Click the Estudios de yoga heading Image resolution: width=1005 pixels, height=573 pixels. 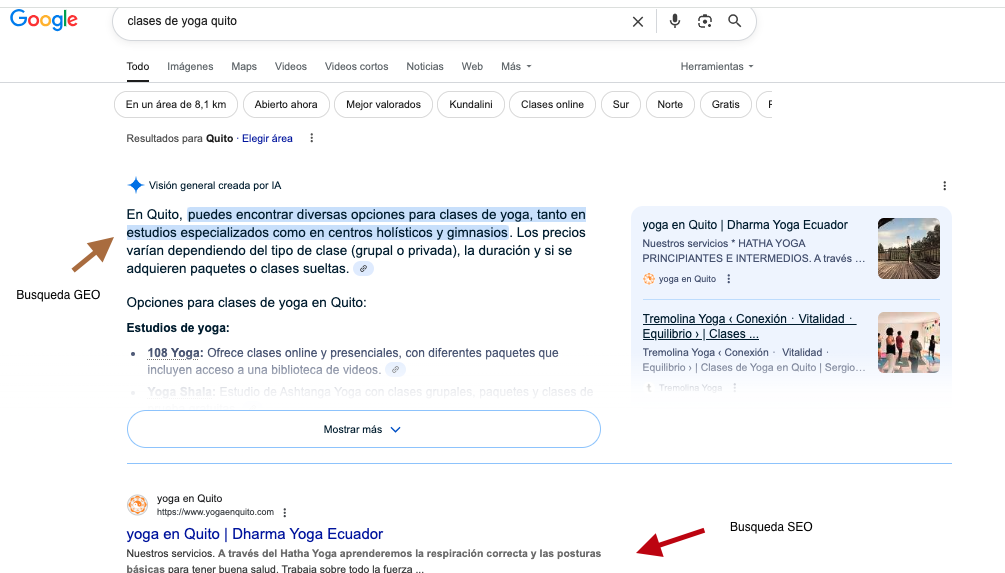pos(178,328)
